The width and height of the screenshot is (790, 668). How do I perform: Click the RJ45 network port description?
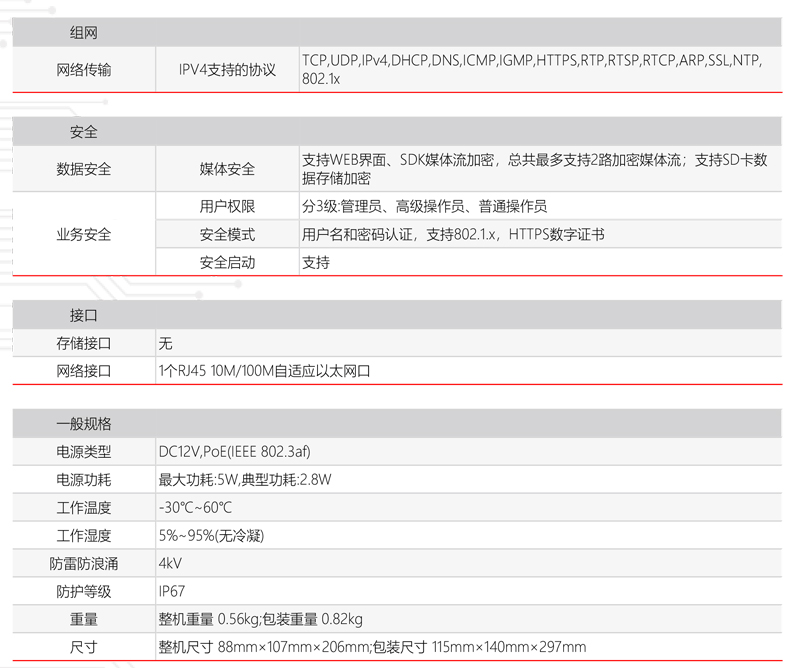265,371
